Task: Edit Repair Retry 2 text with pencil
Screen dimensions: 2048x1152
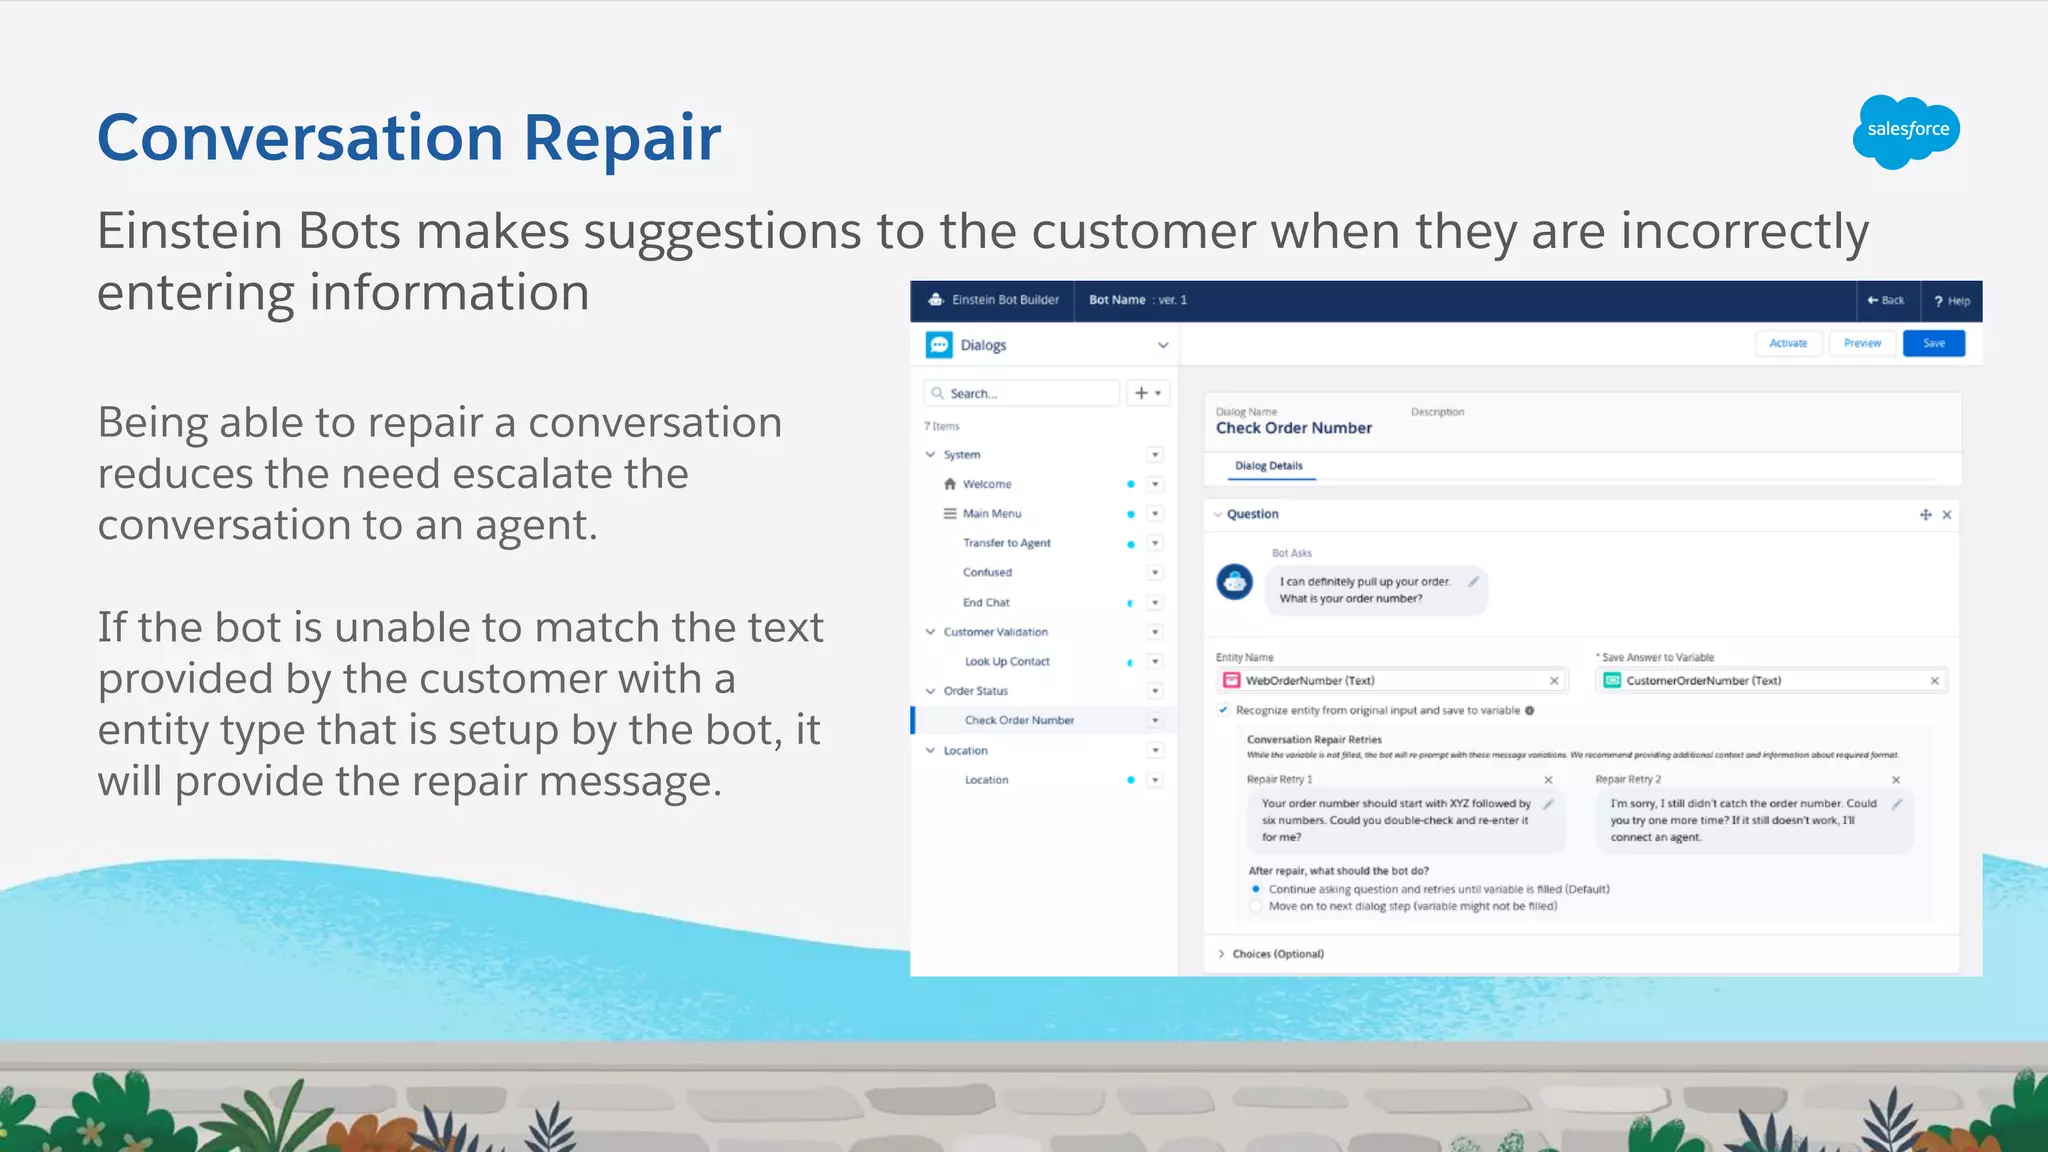Action: 1896,803
